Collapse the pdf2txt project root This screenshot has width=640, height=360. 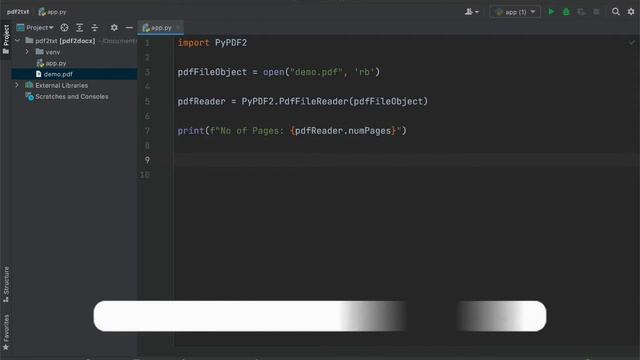(18, 41)
